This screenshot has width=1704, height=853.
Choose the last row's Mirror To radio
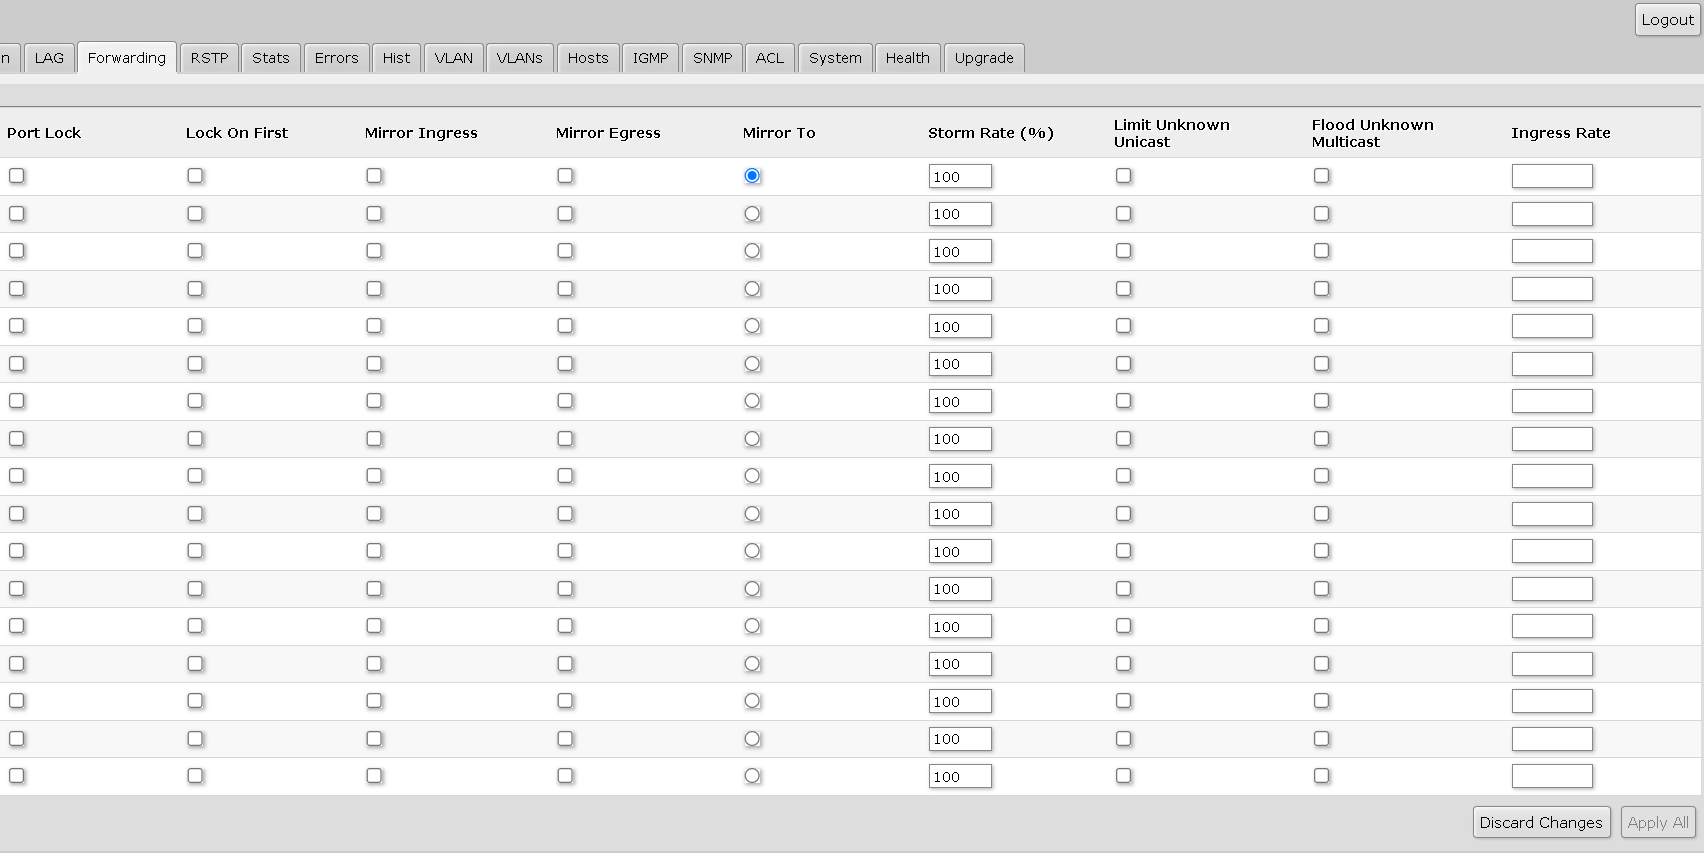click(752, 776)
